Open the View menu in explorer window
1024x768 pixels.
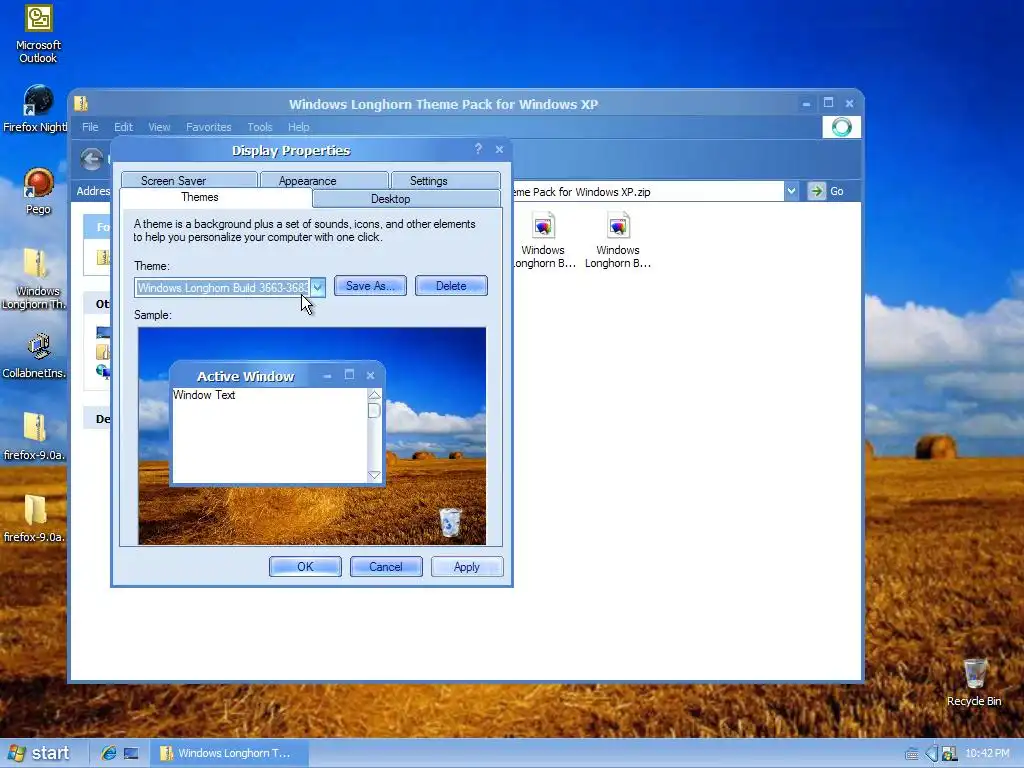click(159, 127)
